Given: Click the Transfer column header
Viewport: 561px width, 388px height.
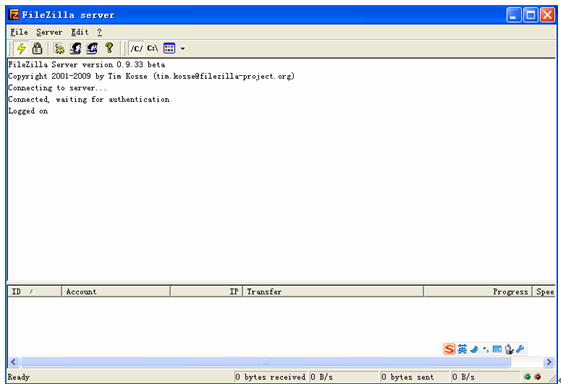Looking at the screenshot, I should (333, 292).
